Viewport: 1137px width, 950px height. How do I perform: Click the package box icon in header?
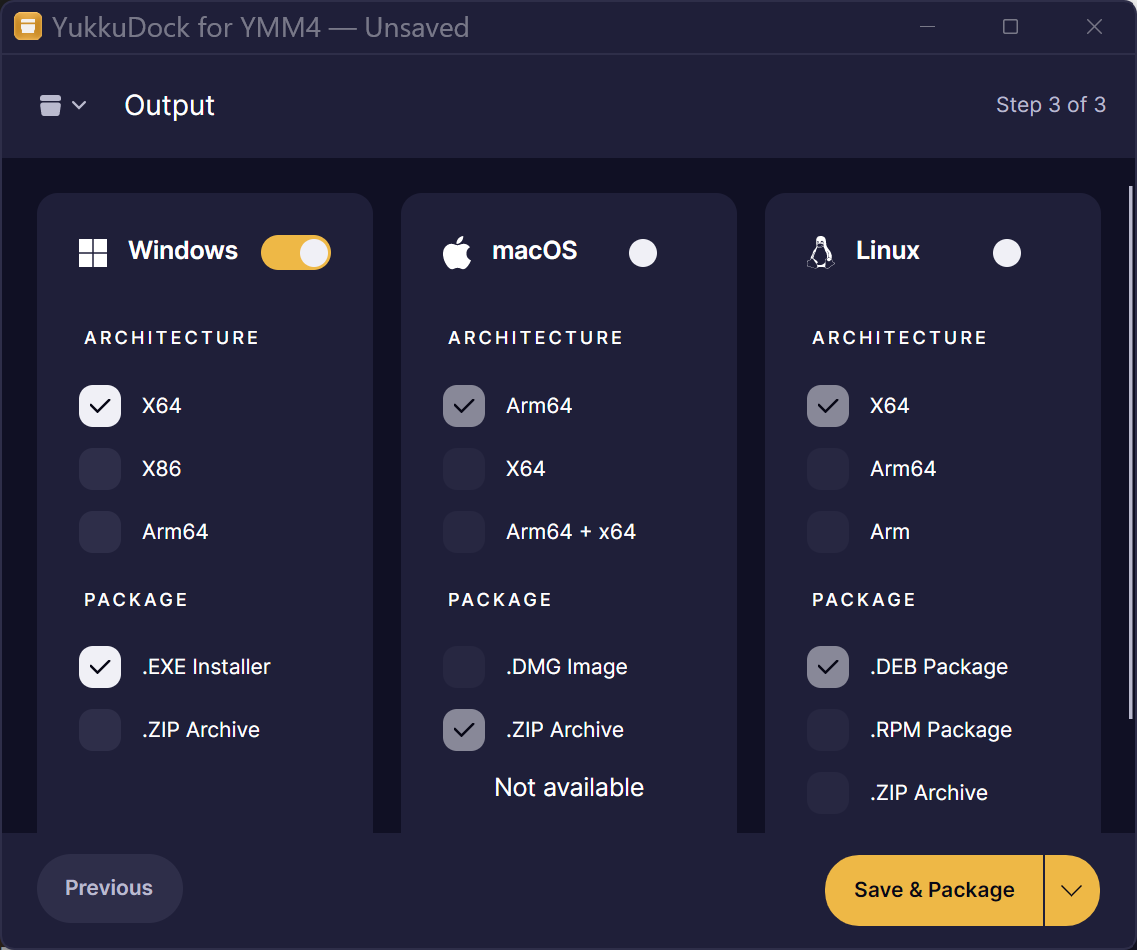pos(51,105)
